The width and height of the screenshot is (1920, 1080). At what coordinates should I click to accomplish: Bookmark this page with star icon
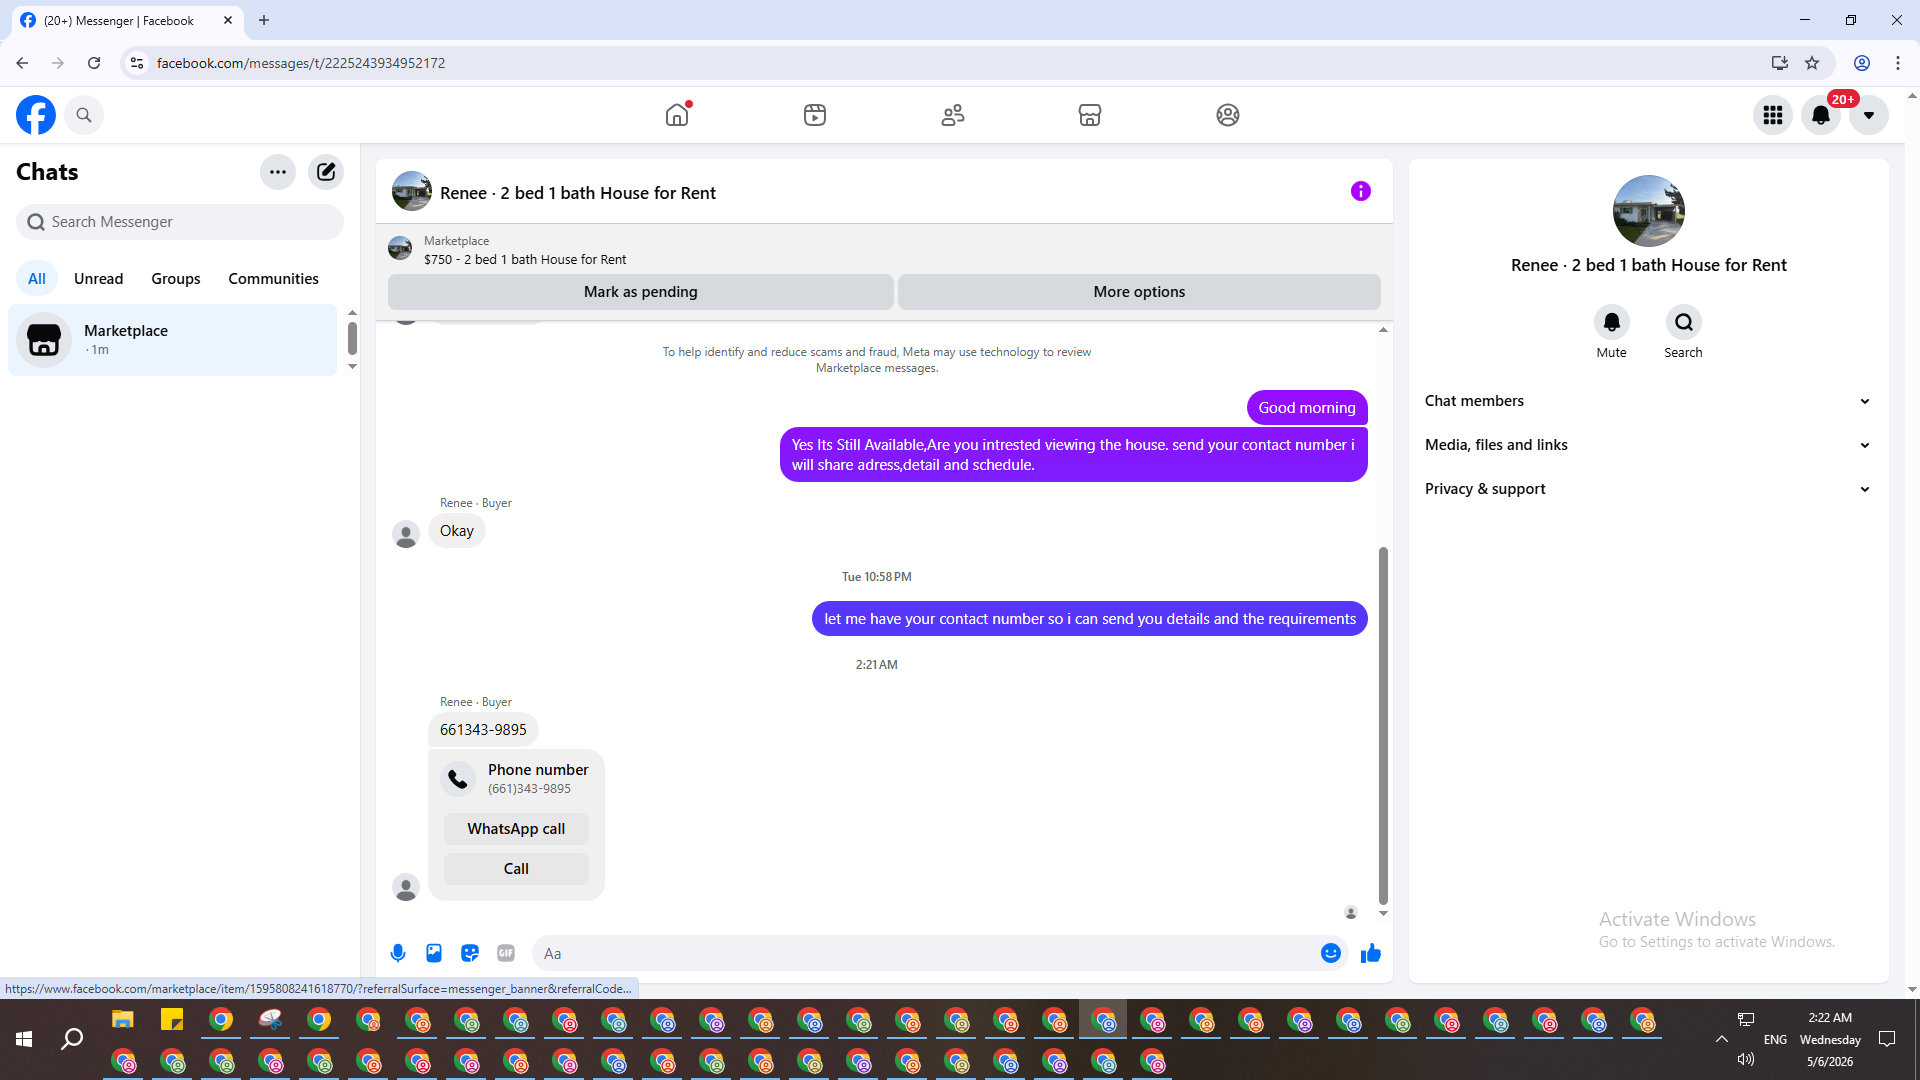pos(1812,63)
